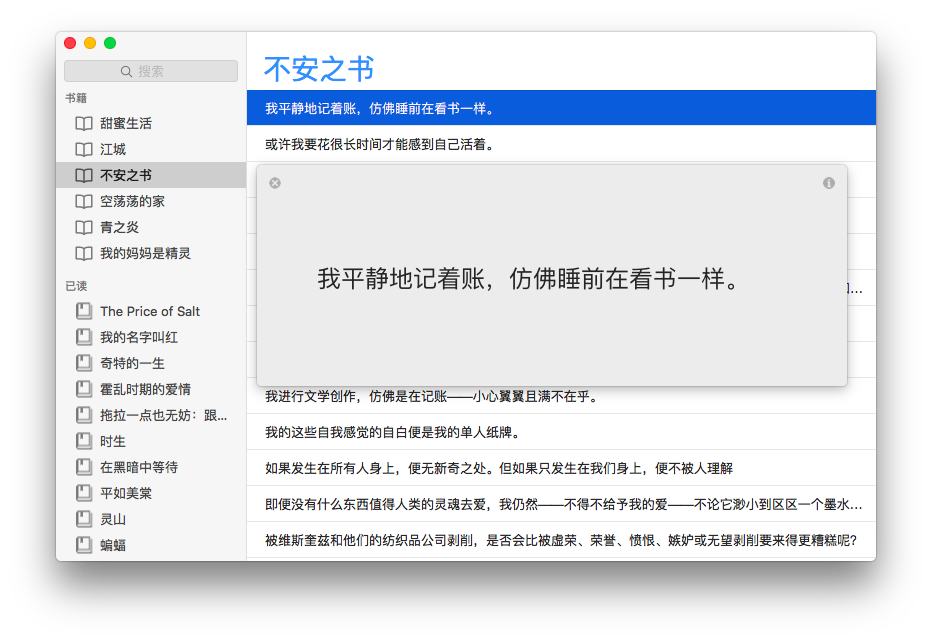Click the finished-book icon beside The Price of Salt
Screen dimensions: 932x641
pyautogui.click(x=84, y=311)
